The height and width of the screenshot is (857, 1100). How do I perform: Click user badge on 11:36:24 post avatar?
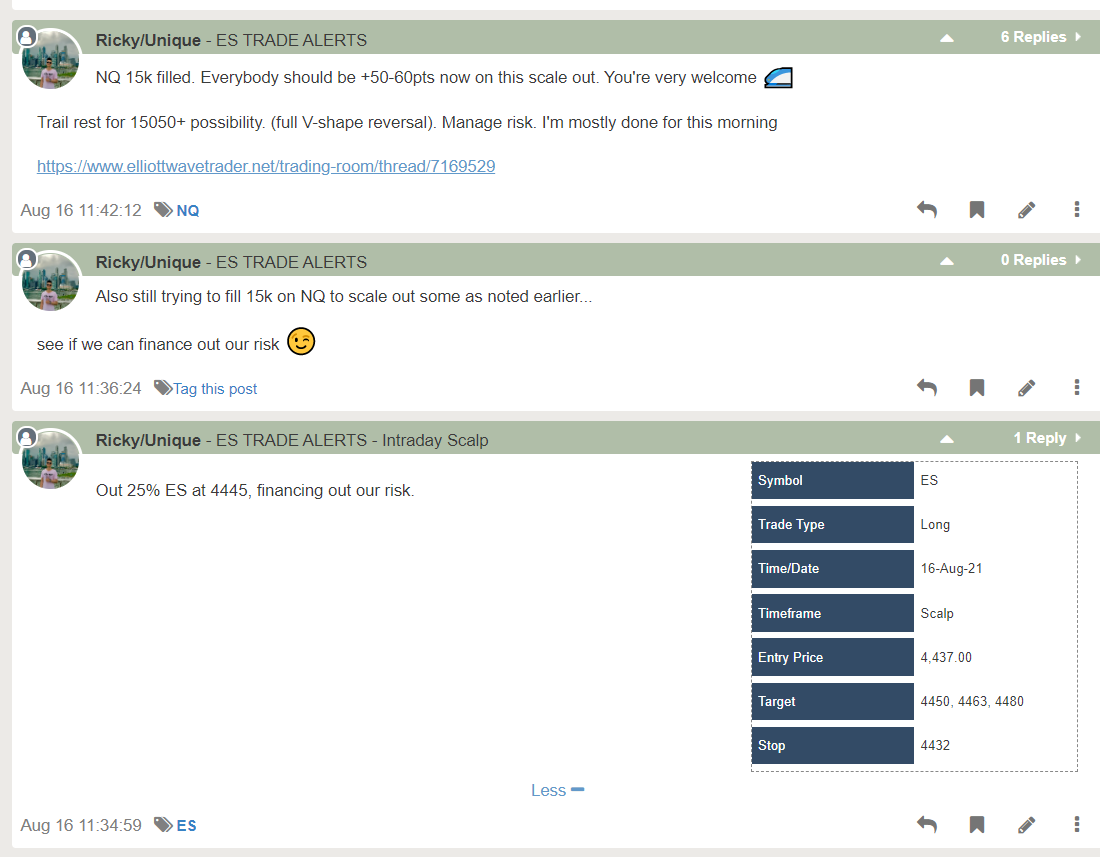tap(27, 259)
